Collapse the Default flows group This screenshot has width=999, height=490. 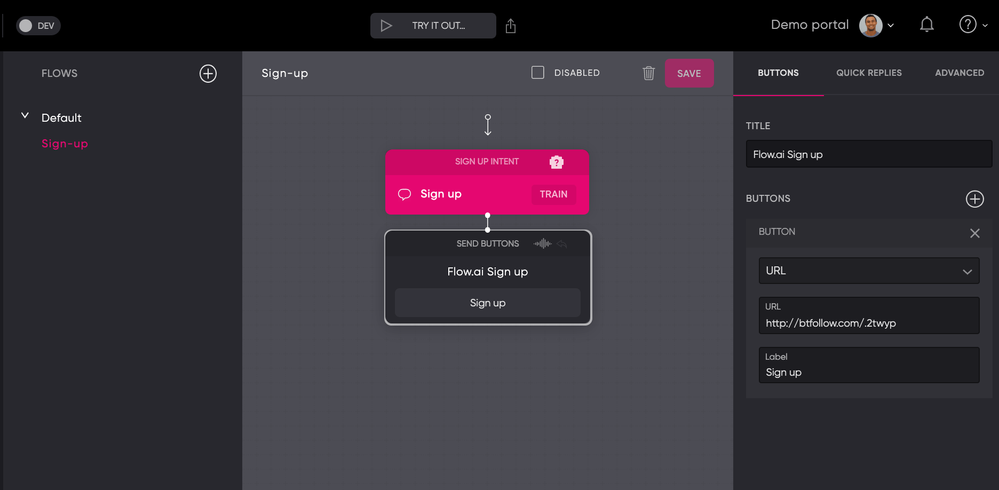coord(25,116)
